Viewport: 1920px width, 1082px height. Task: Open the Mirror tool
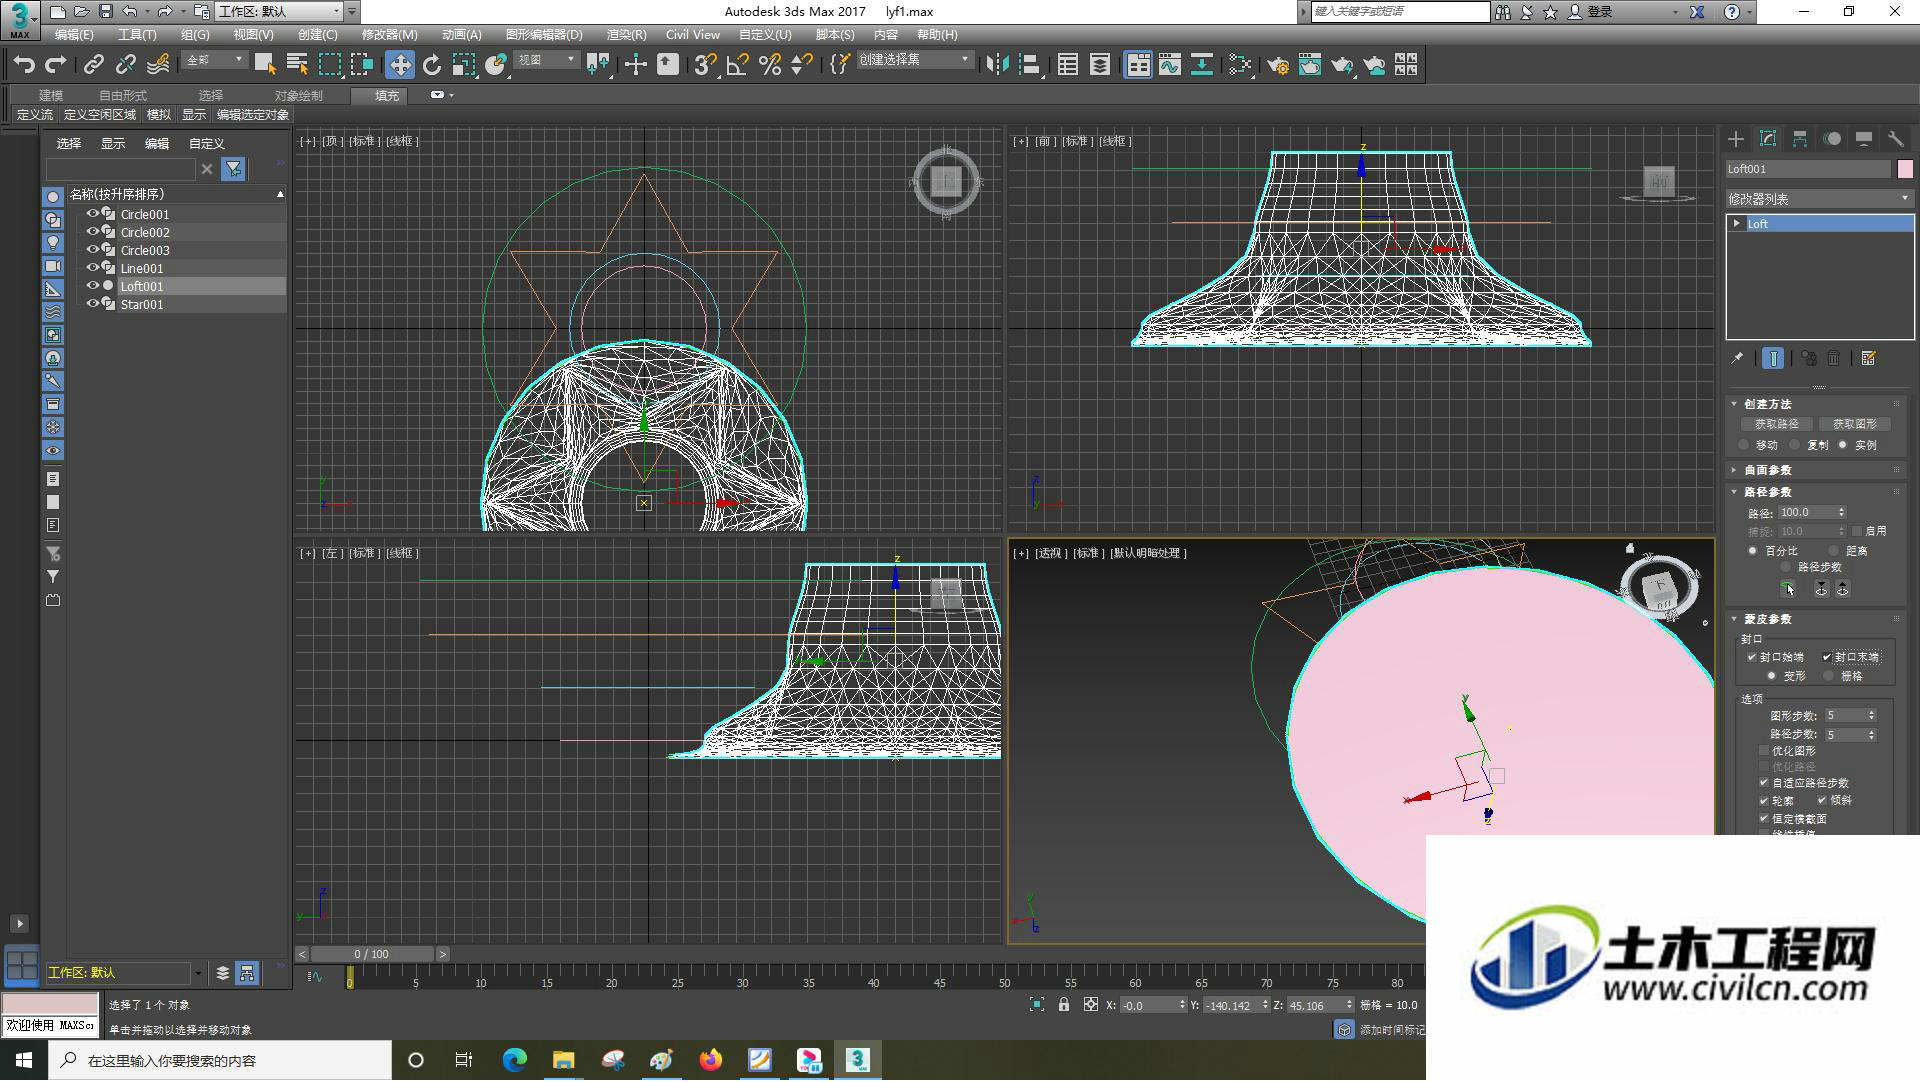[x=997, y=65]
